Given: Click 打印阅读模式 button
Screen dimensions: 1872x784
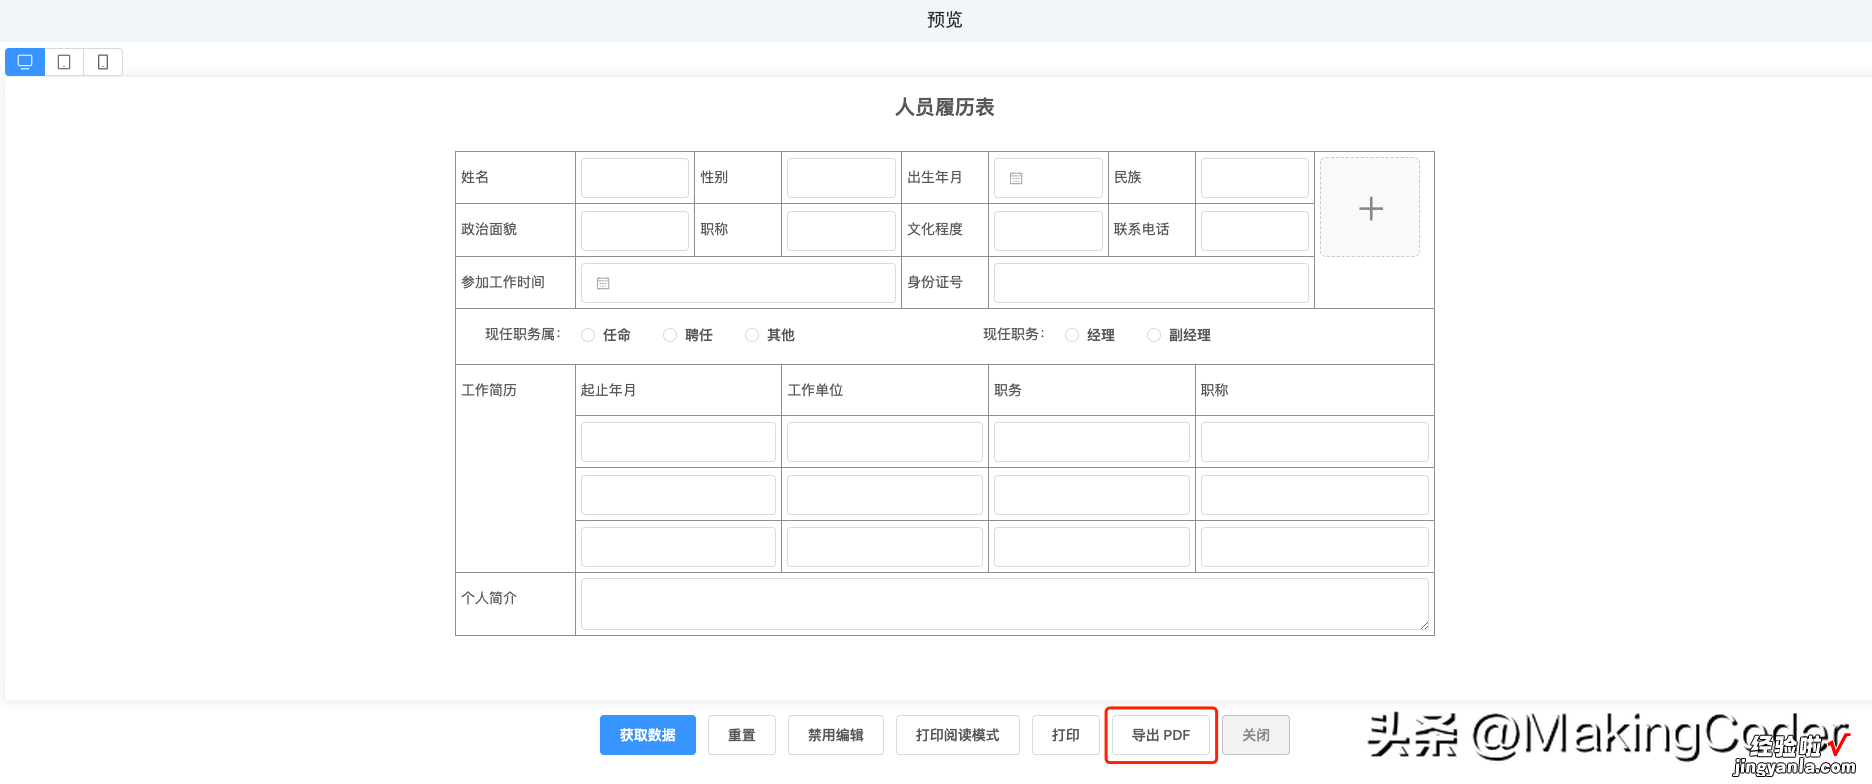Looking at the screenshot, I should (x=958, y=735).
